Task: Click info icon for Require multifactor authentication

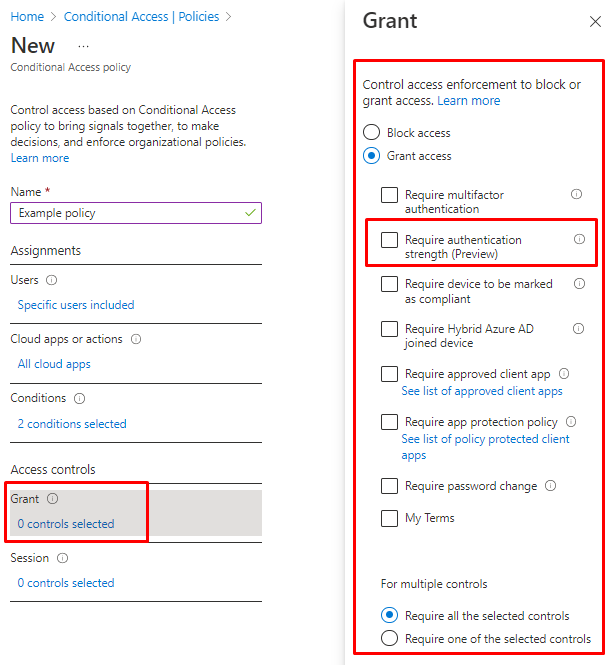Action: pyautogui.click(x=576, y=195)
